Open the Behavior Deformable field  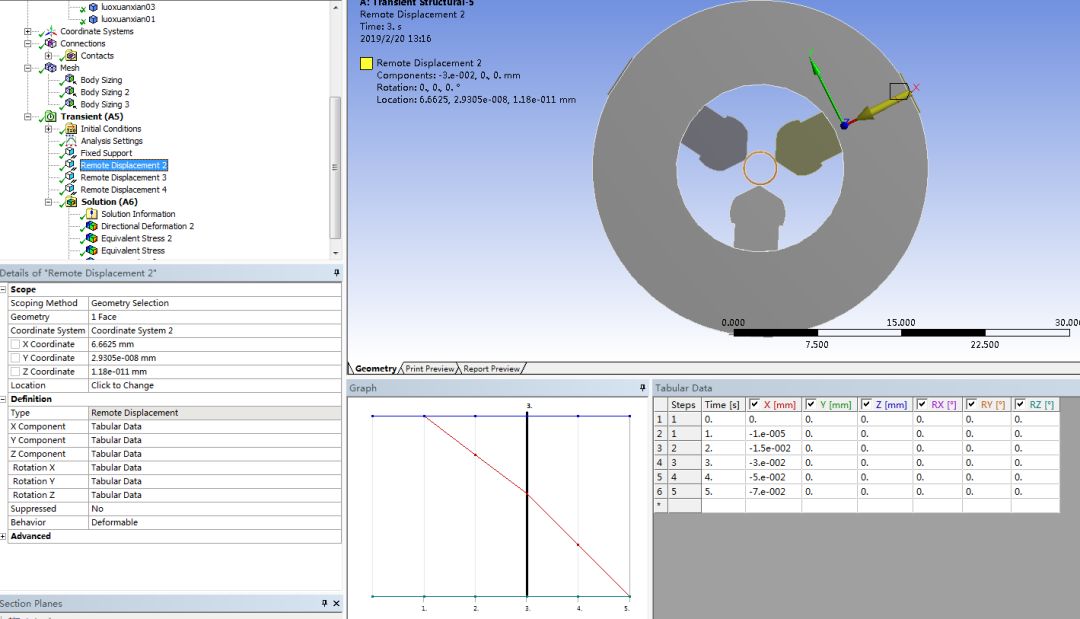tap(215, 522)
